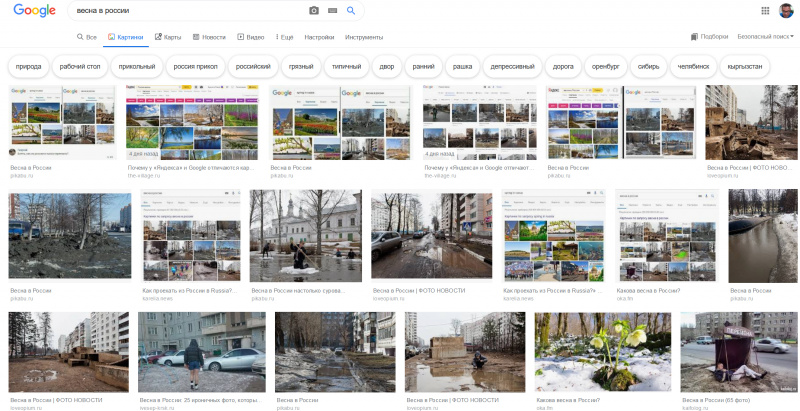800x411 pixels.
Task: Open Настройки search settings
Action: pos(319,37)
